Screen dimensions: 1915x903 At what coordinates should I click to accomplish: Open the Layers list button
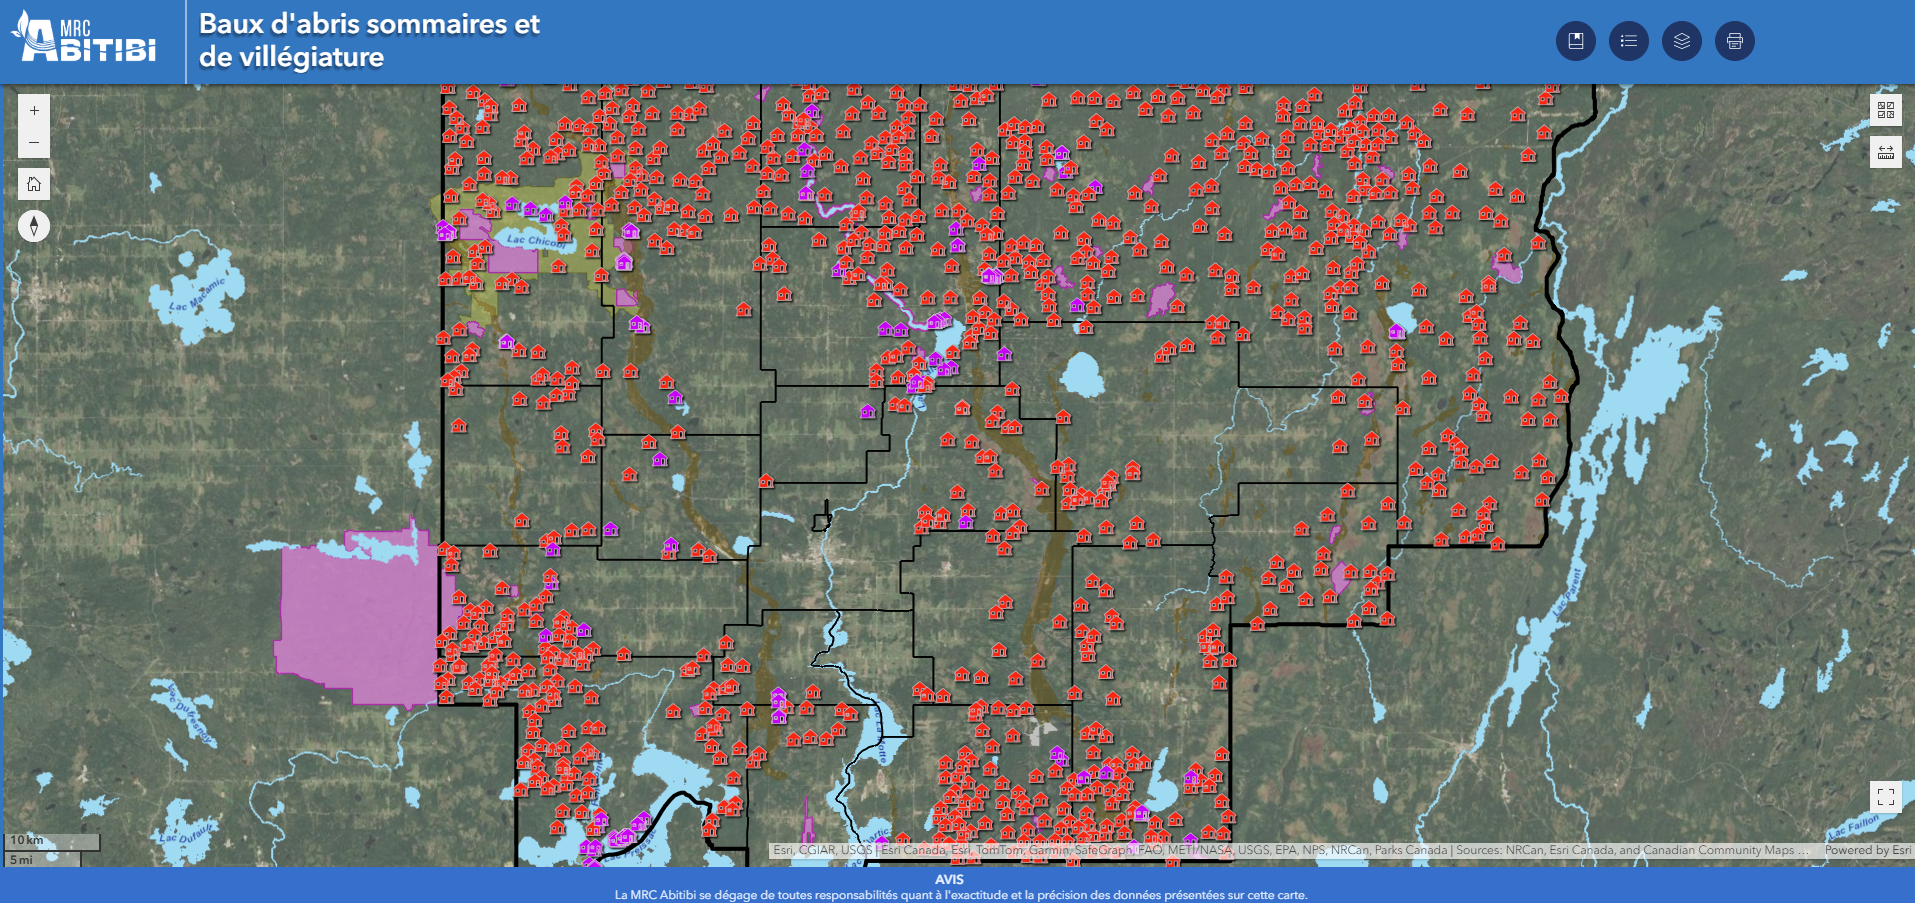click(1681, 41)
